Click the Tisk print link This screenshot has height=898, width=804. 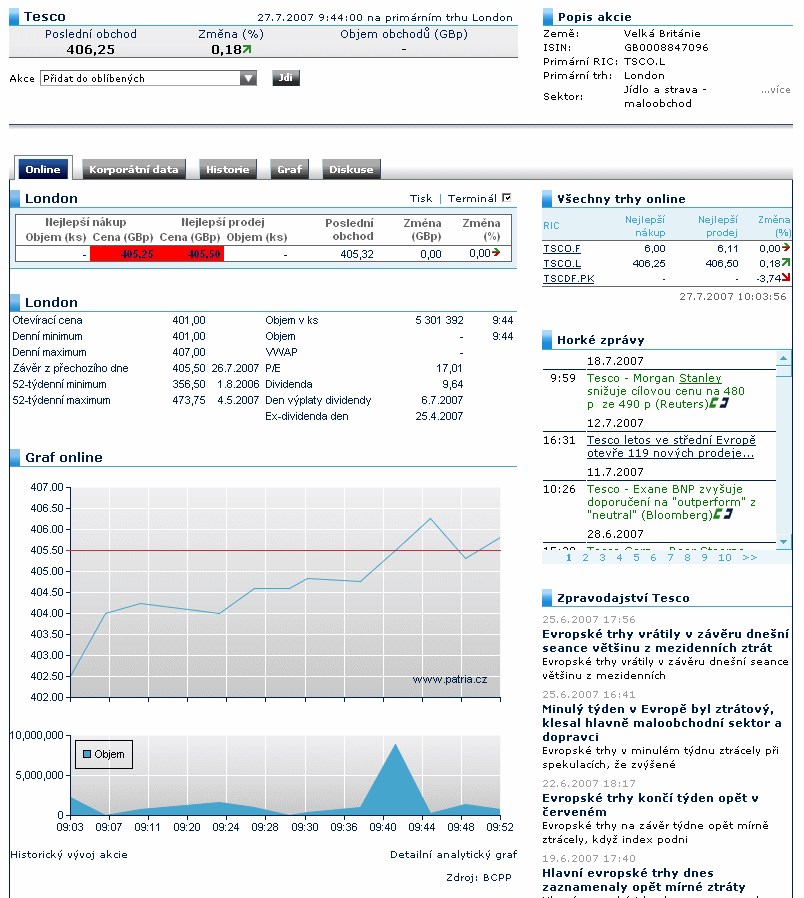click(x=421, y=198)
